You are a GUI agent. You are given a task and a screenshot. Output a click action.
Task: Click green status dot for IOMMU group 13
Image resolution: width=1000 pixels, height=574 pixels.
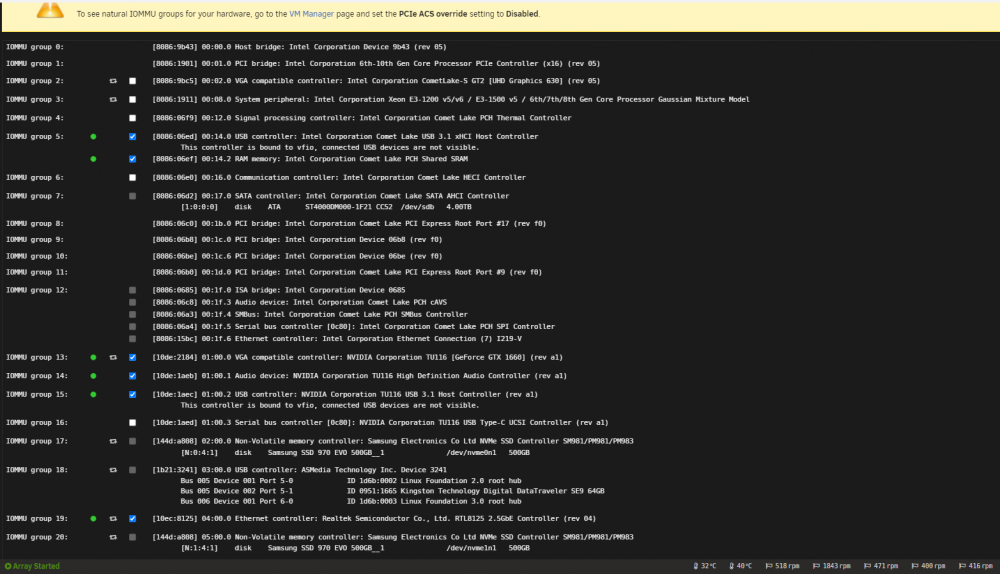coord(93,358)
